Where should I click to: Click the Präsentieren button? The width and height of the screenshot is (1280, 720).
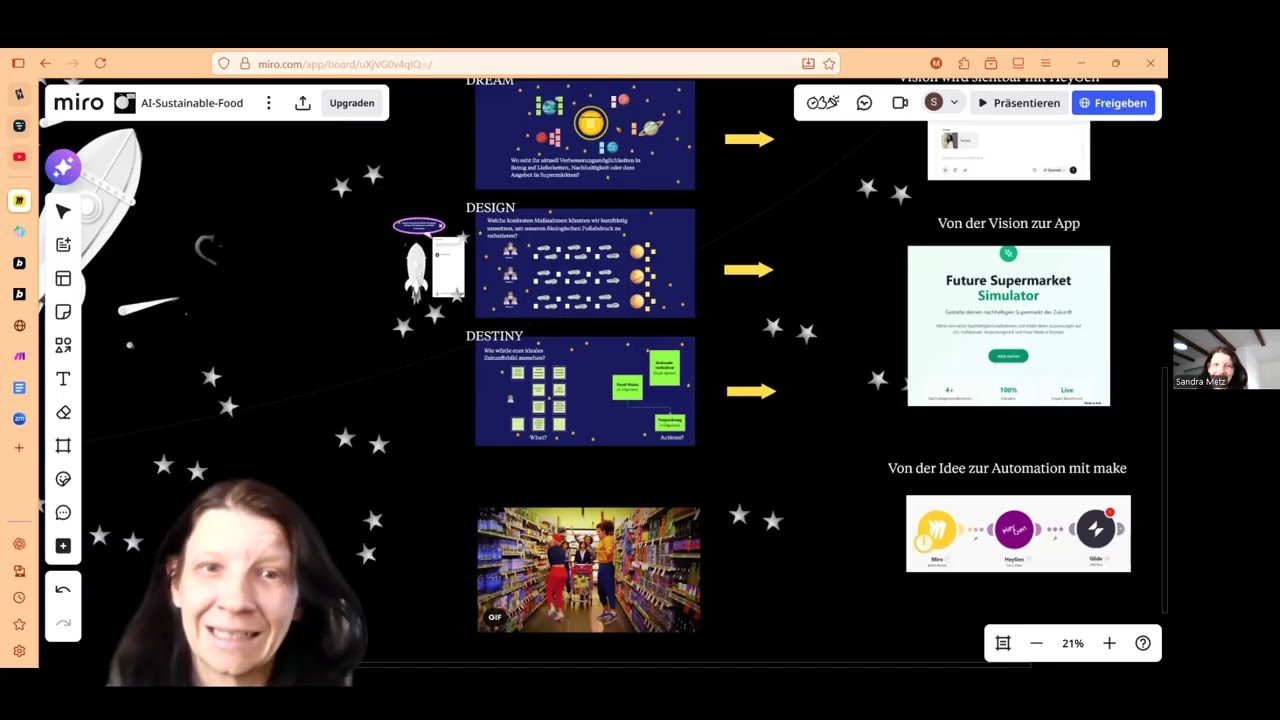pyautogui.click(x=1019, y=103)
